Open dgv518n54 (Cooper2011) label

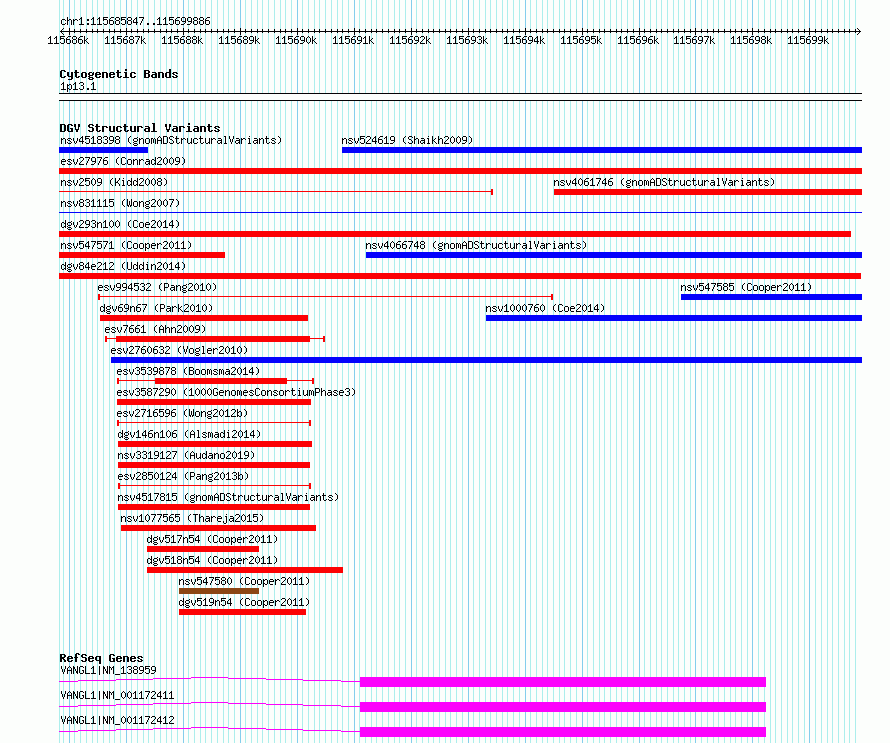coord(212,560)
